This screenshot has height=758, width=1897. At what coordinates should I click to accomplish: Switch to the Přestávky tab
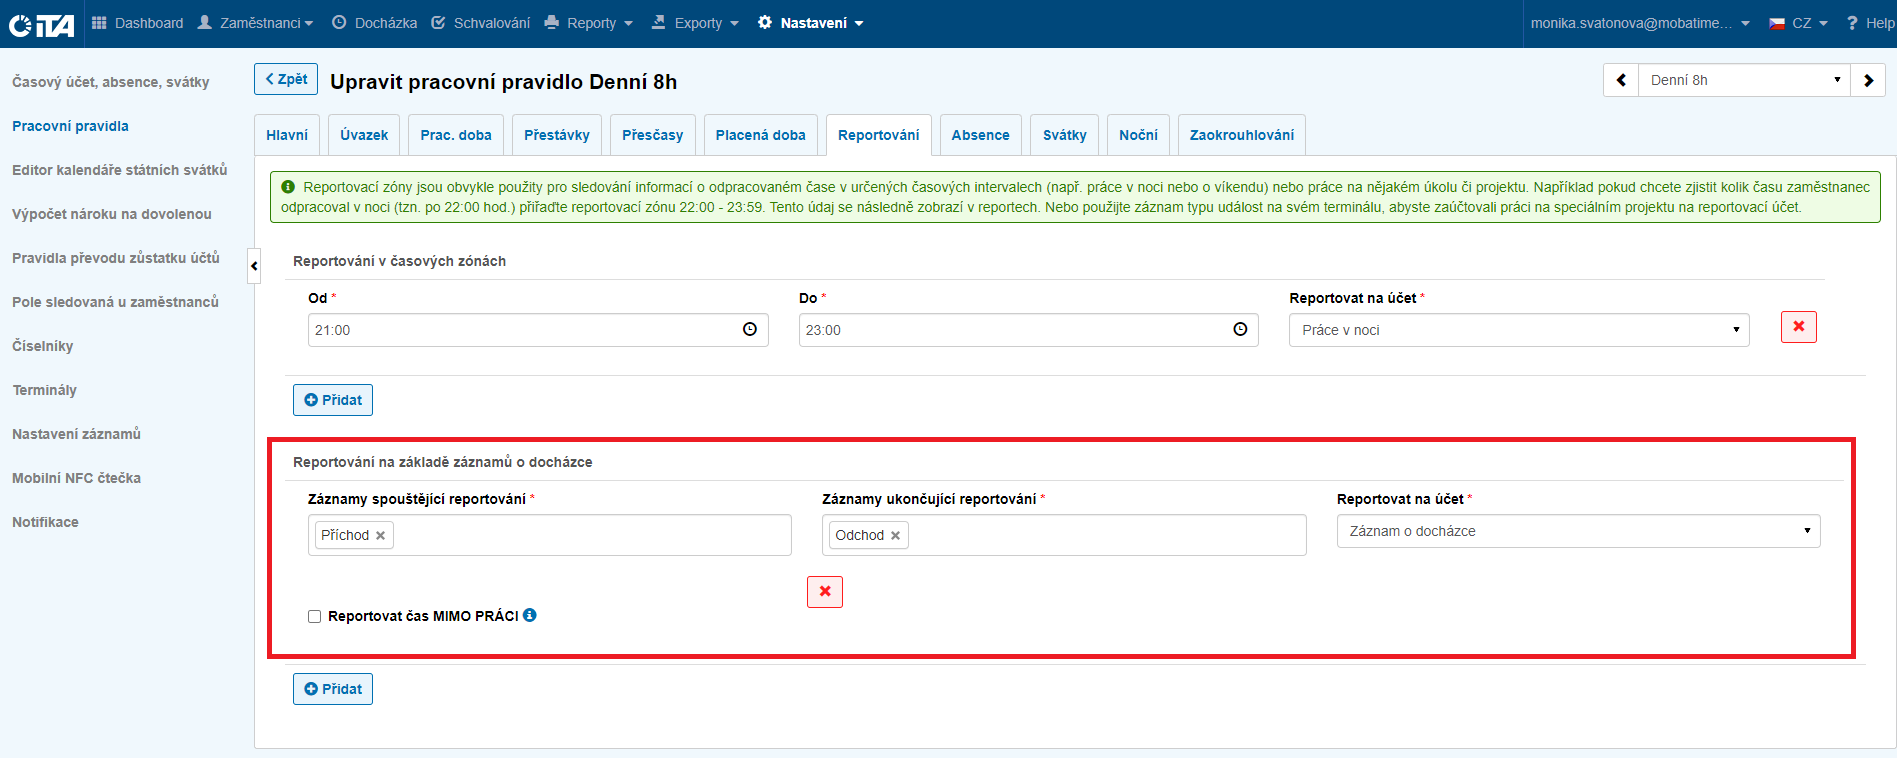coord(556,135)
